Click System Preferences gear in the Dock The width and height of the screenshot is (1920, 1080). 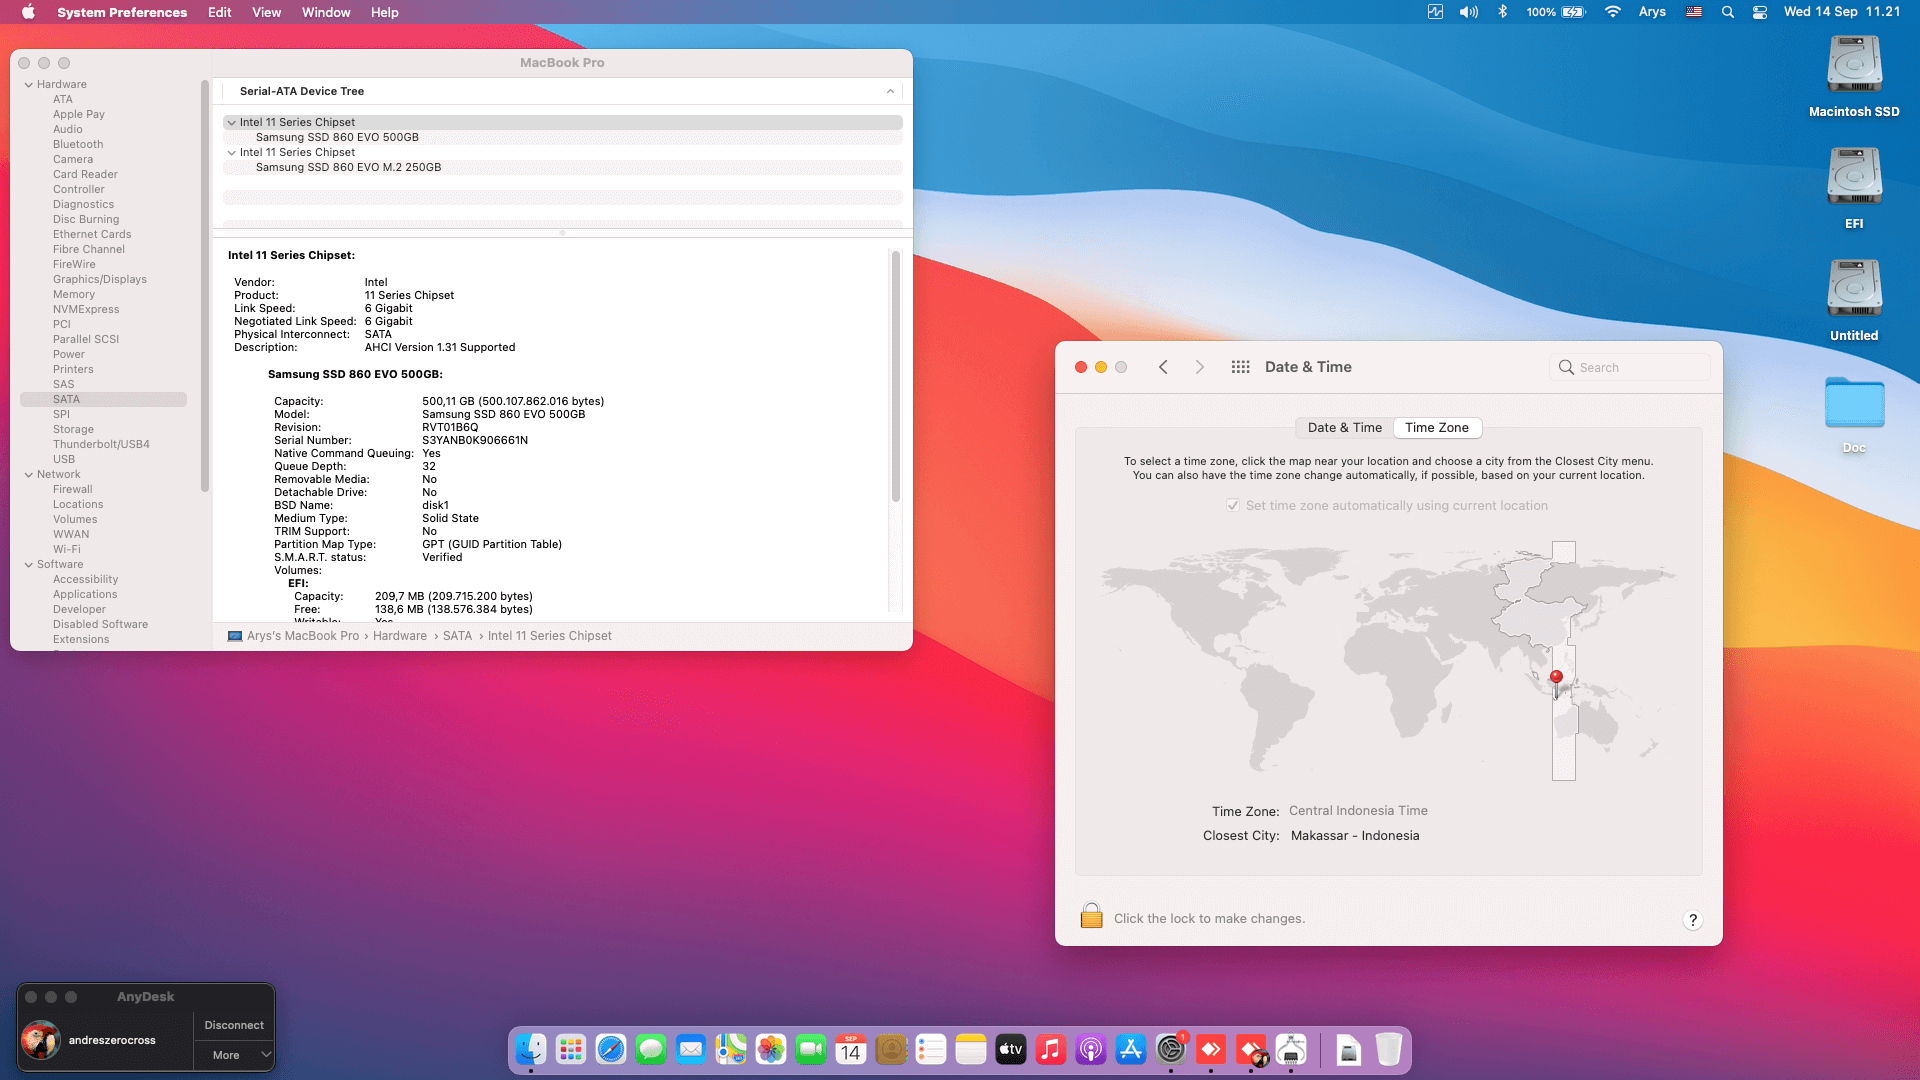(1171, 1049)
